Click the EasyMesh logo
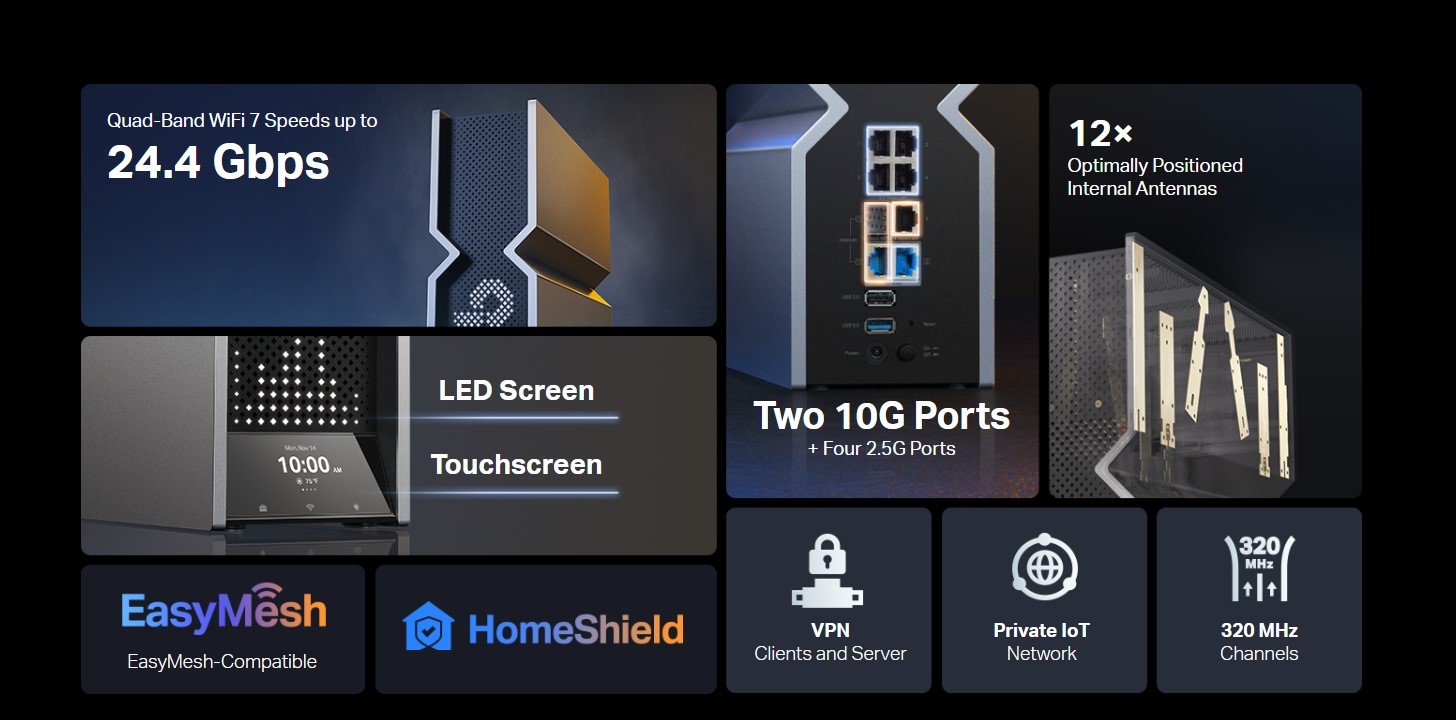Screen dimensions: 1456x720 pyautogui.click(x=223, y=609)
